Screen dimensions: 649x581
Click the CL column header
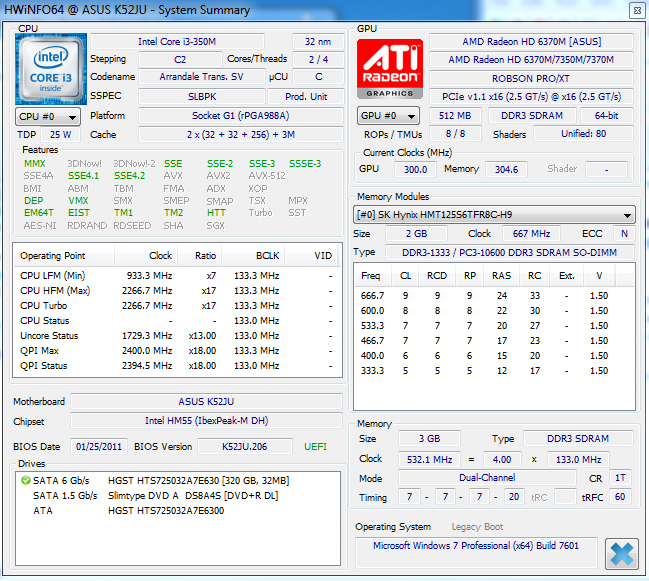pos(406,276)
